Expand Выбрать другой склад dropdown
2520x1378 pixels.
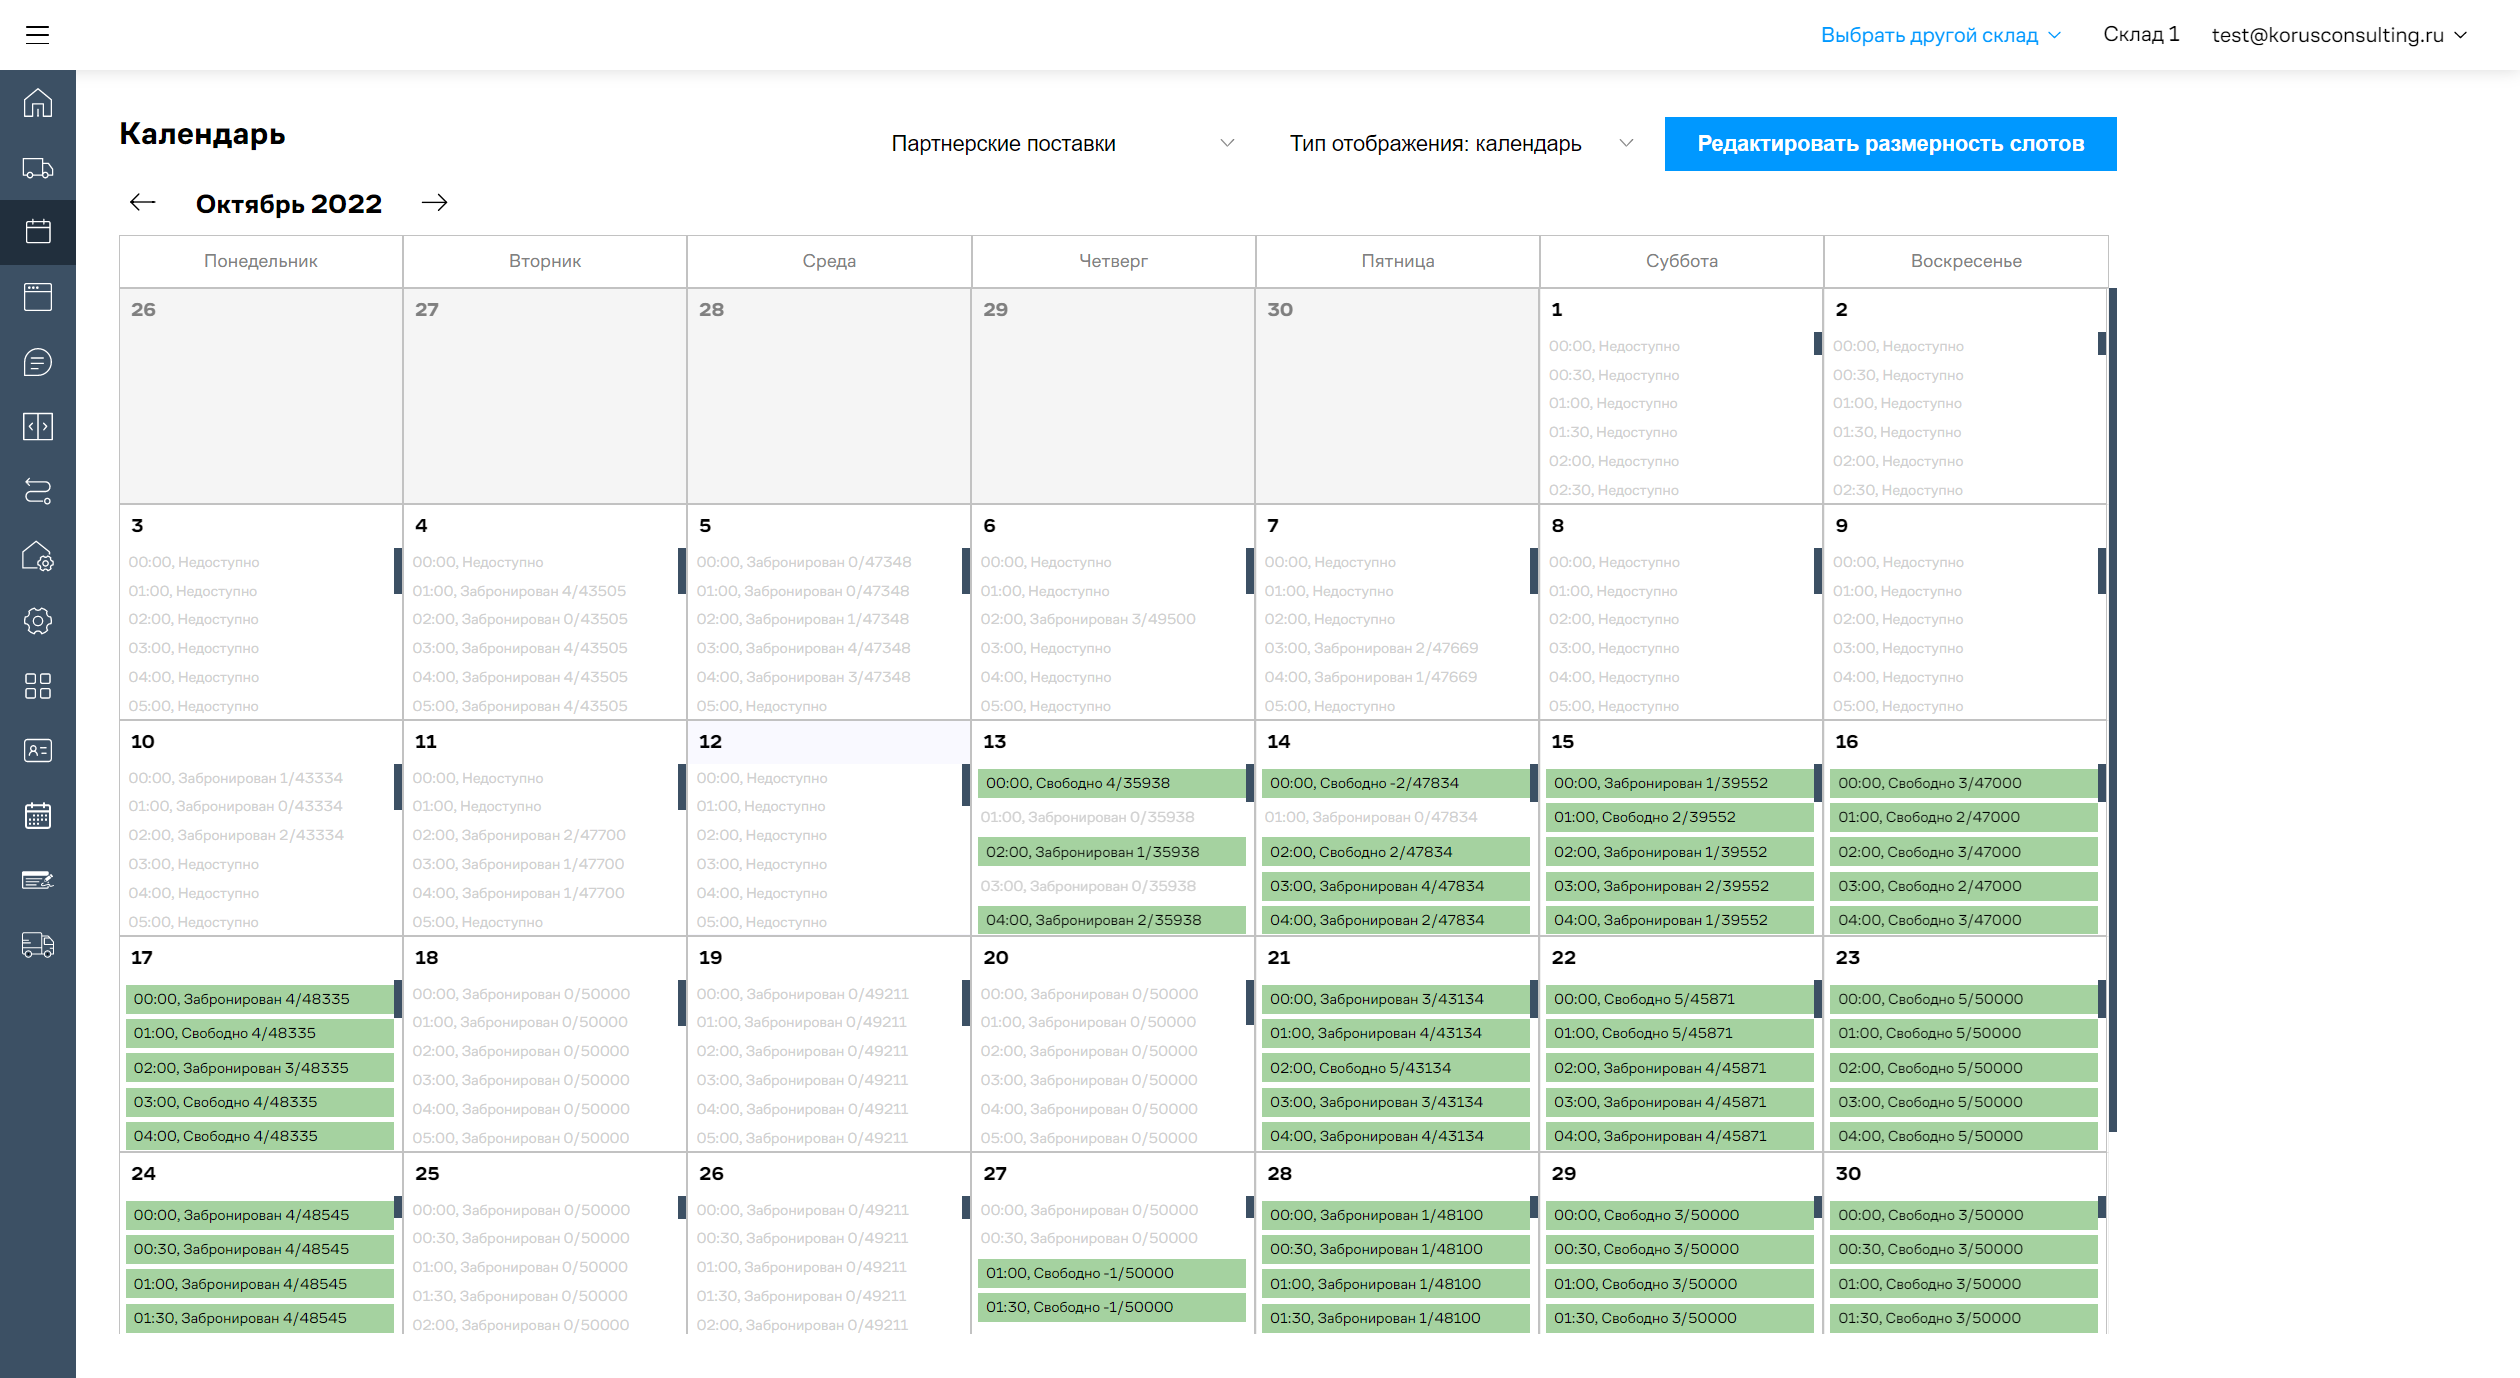coord(1940,35)
